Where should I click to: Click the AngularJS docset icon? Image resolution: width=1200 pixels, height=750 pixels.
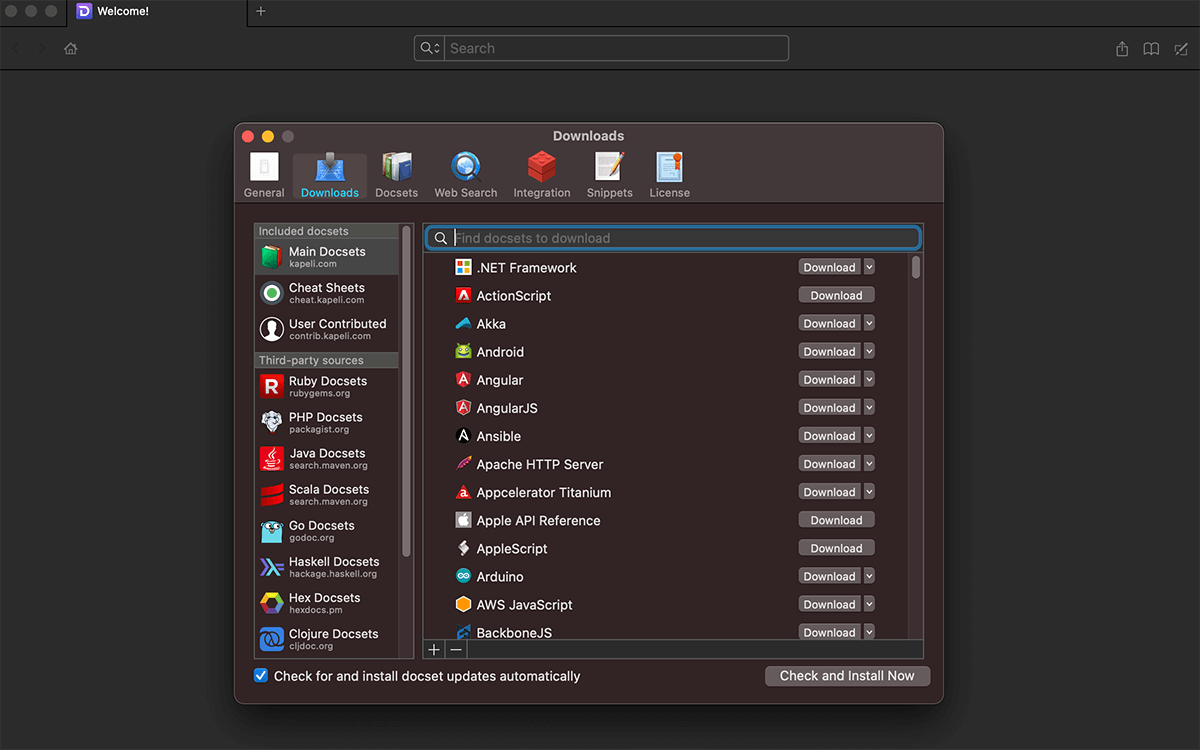[x=463, y=407]
